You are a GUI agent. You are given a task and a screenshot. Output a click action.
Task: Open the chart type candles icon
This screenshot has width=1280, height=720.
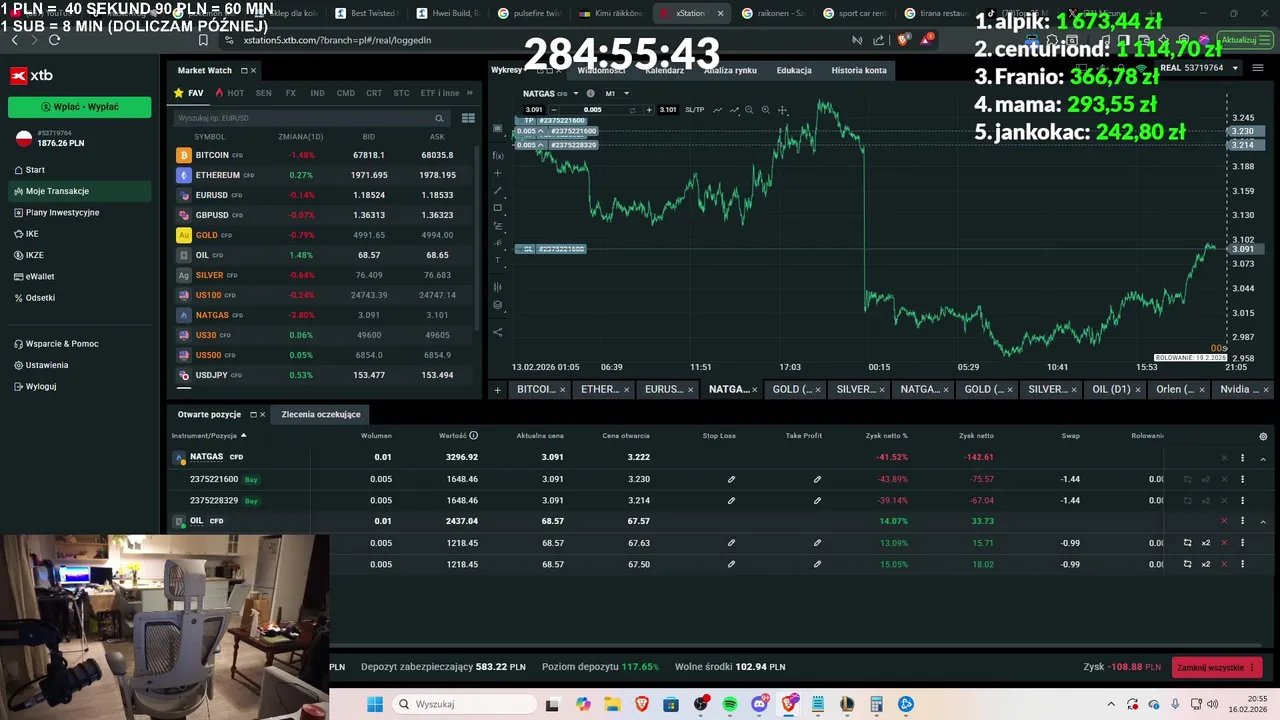[x=498, y=287]
